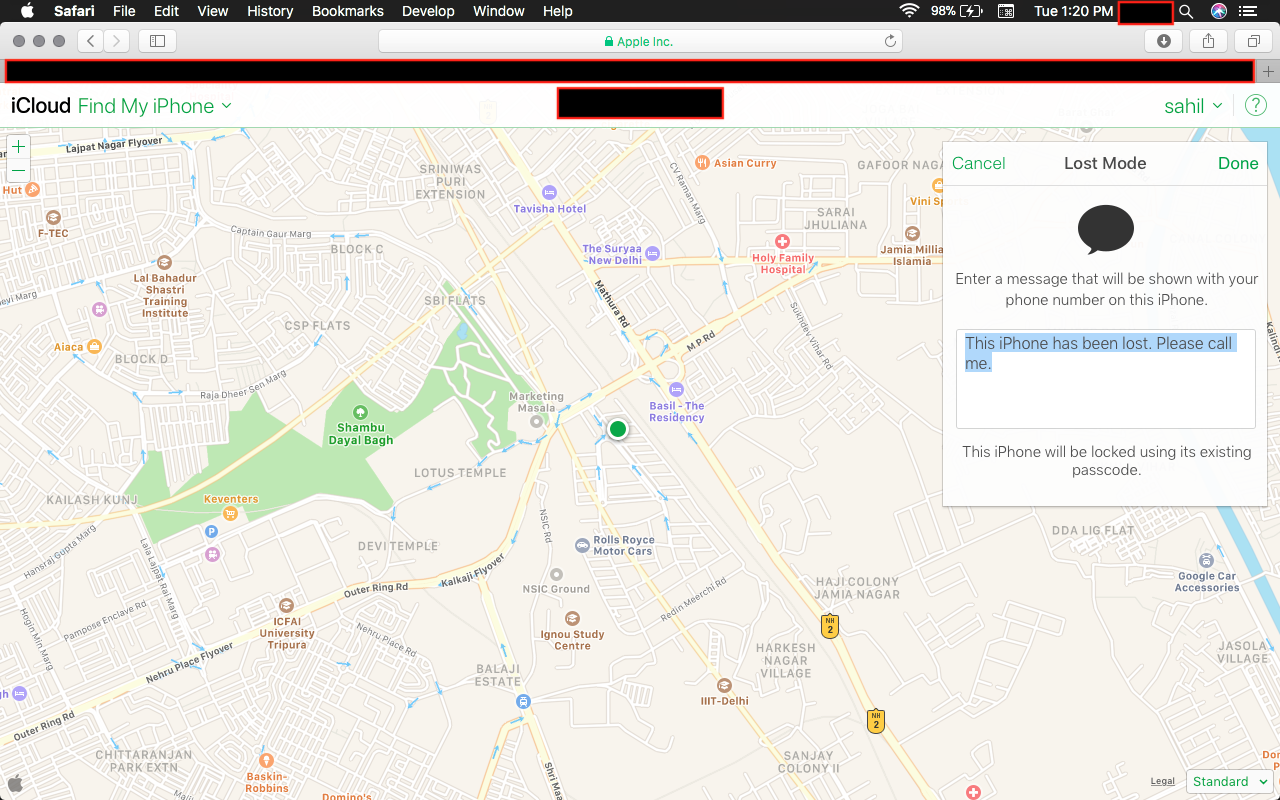
Task: Open Siri from menu bar
Action: point(1218,11)
